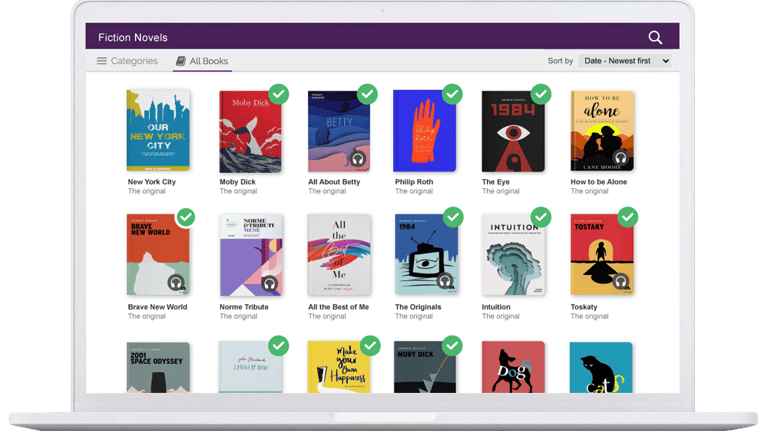Image resolution: width=768 pixels, height=431 pixels.
Task: Select the Cannery Row cover
Action: click(250, 367)
